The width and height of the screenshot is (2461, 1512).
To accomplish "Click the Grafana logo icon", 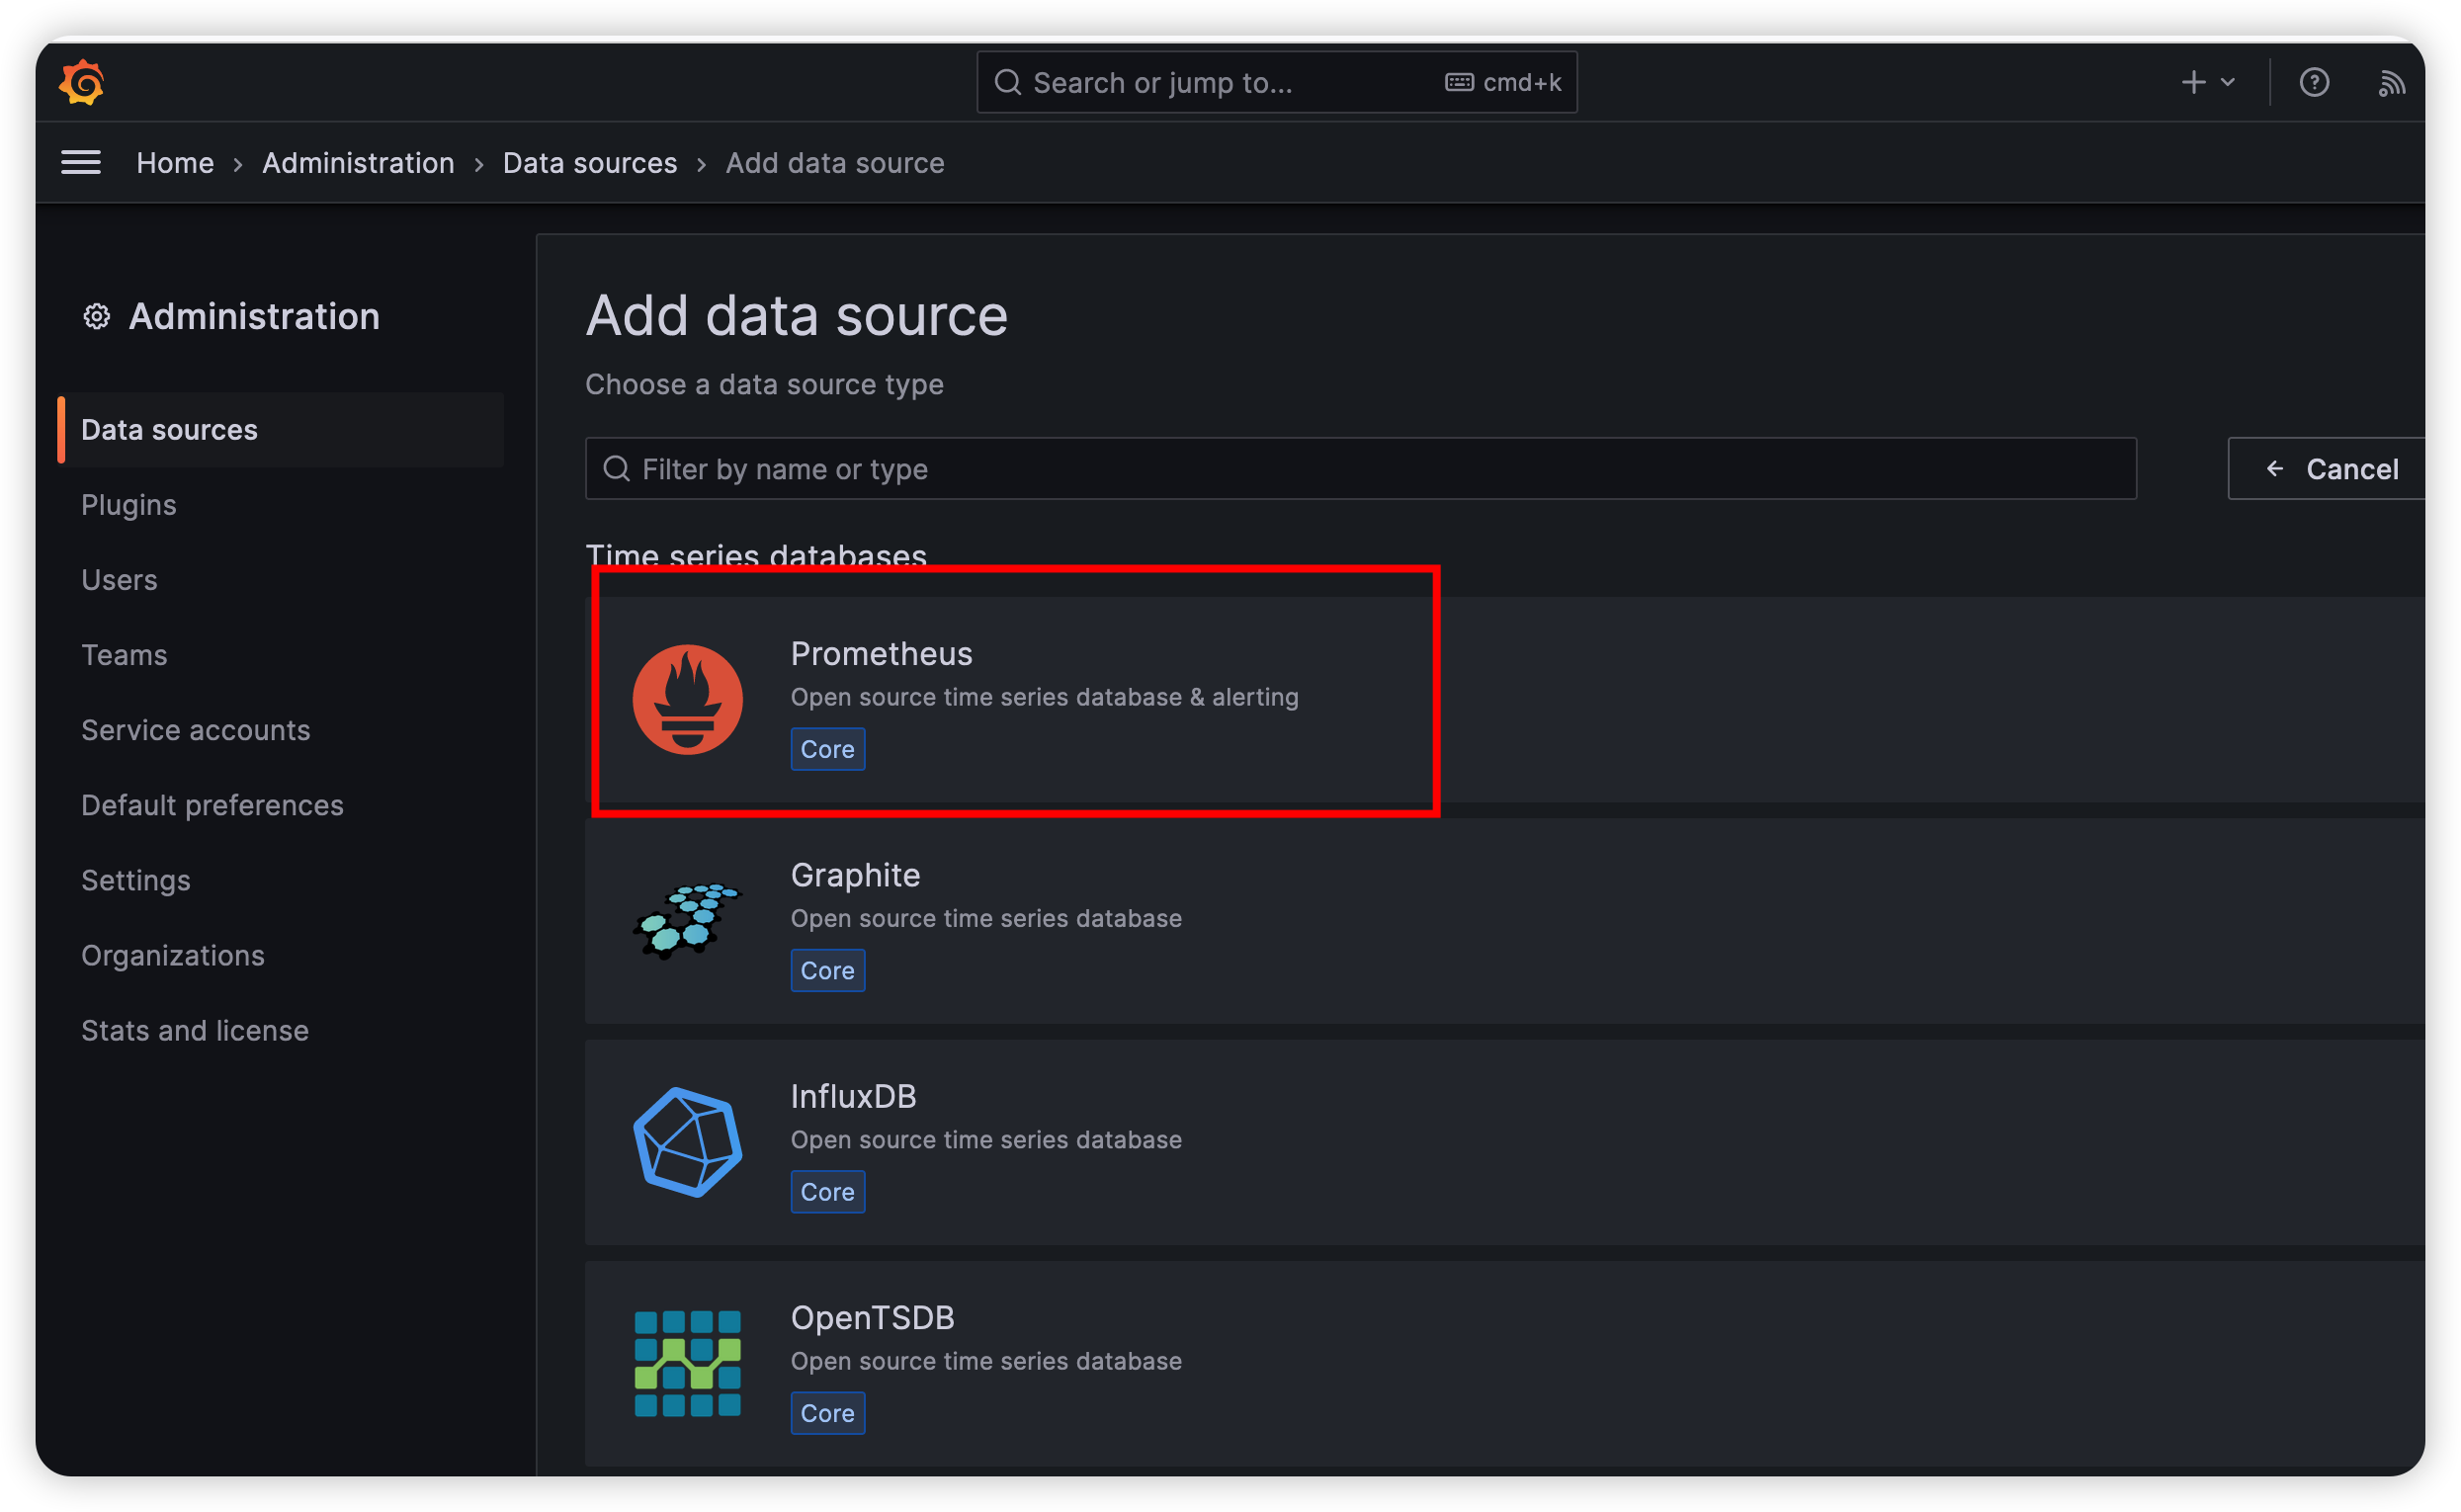I will click(x=82, y=82).
